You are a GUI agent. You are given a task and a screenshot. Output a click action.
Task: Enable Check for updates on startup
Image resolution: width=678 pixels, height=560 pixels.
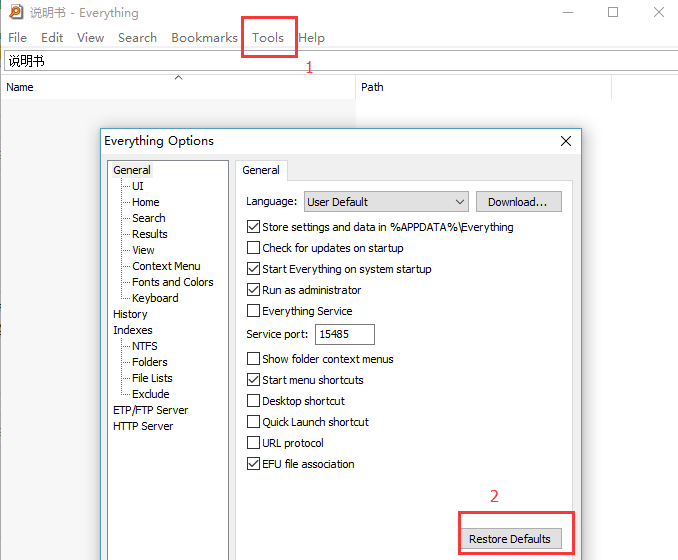pyautogui.click(x=253, y=248)
